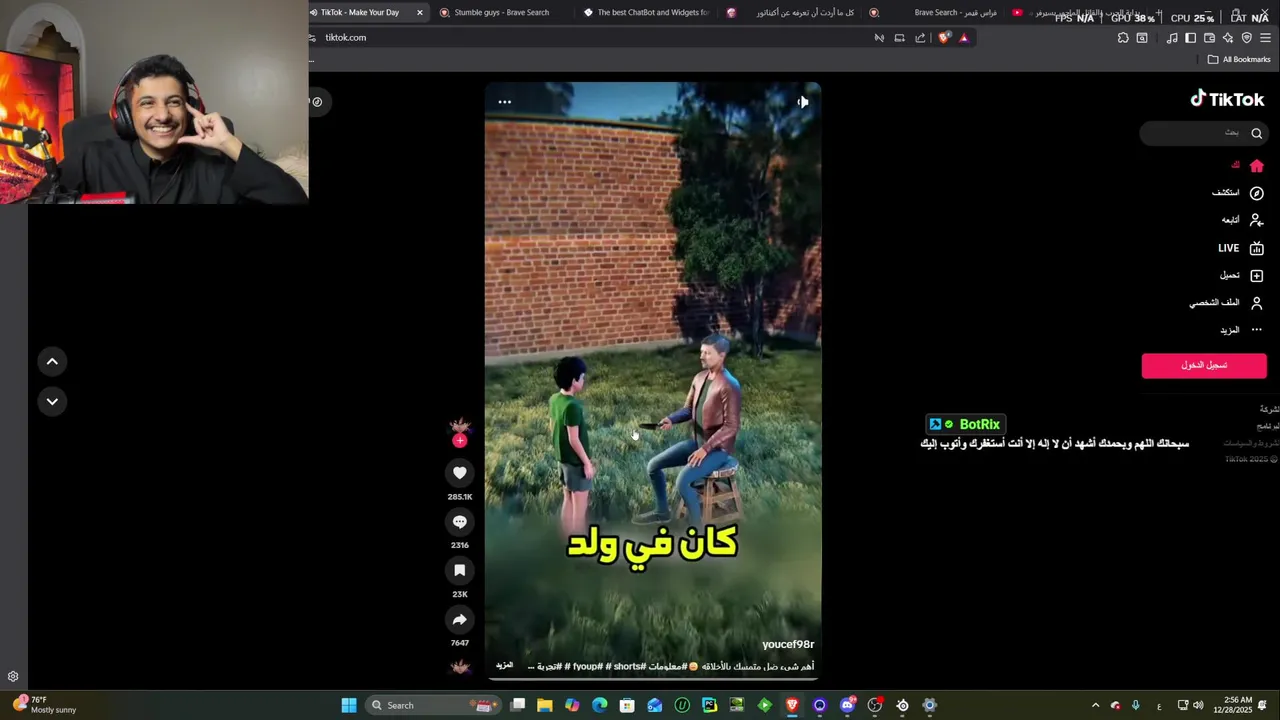
Task: Click the media control music note icon
Action: point(1172,38)
